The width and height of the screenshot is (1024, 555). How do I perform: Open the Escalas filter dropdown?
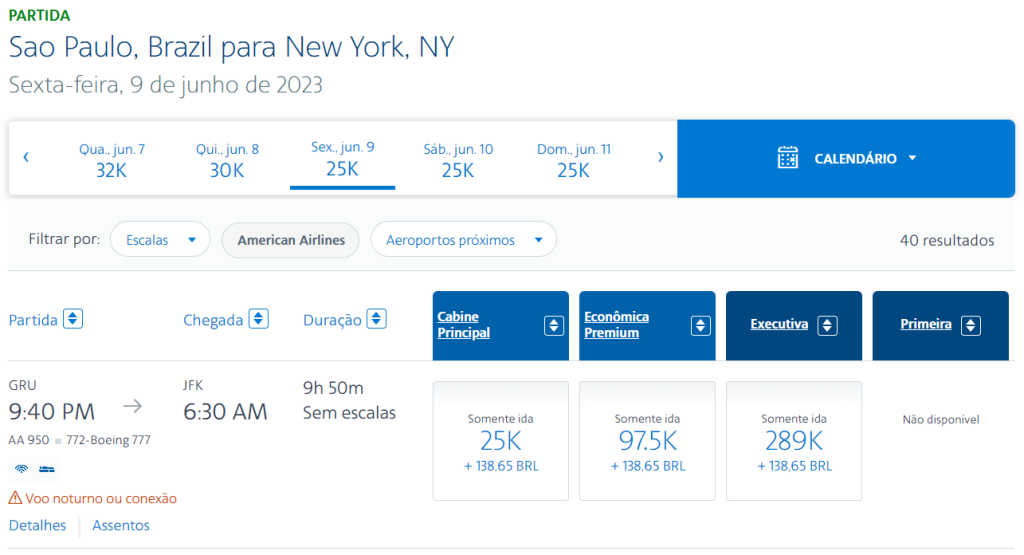(160, 240)
